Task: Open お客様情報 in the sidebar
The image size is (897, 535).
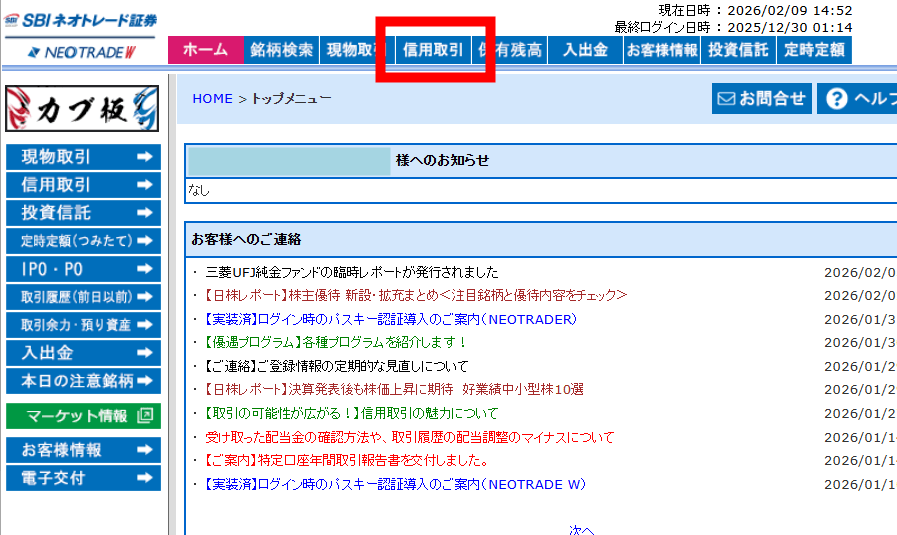Action: coord(83,450)
